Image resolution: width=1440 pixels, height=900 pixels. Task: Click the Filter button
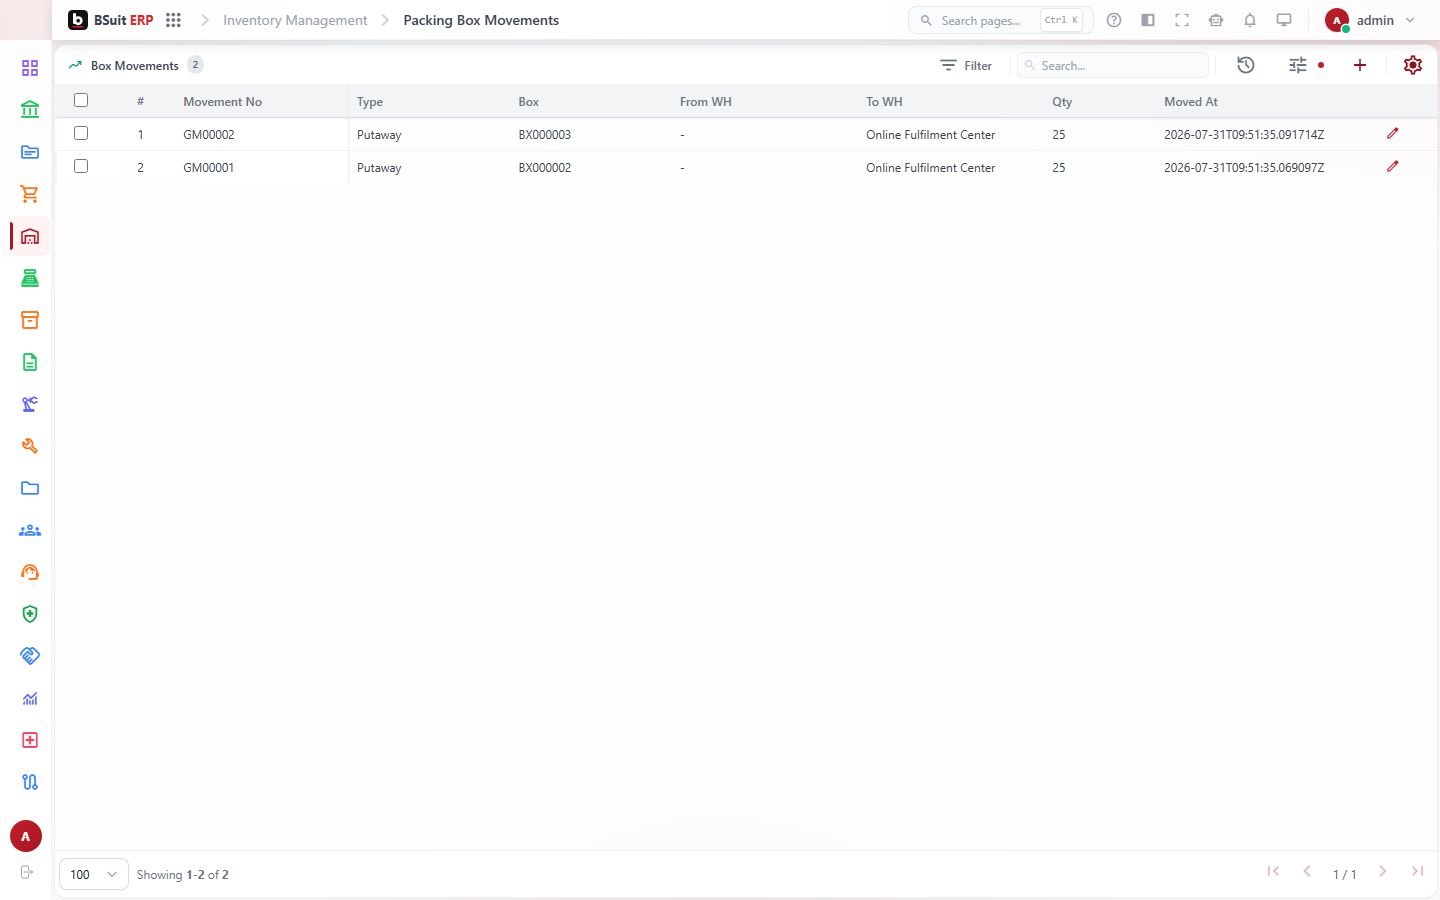(966, 65)
